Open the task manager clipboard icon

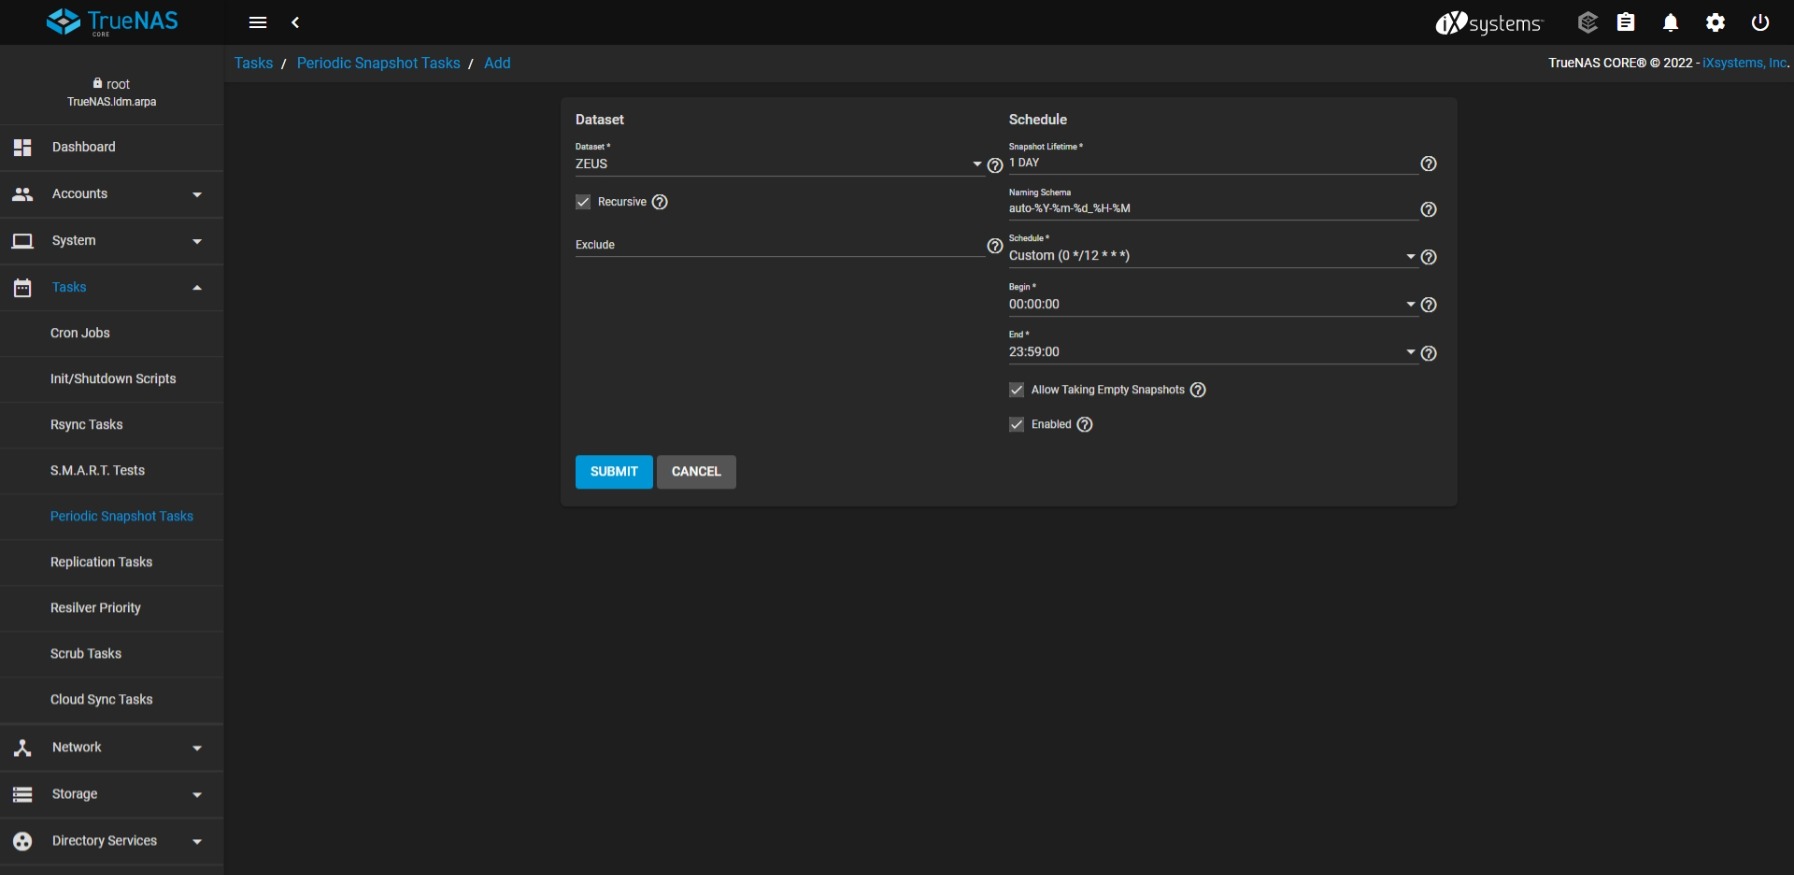1626,22
